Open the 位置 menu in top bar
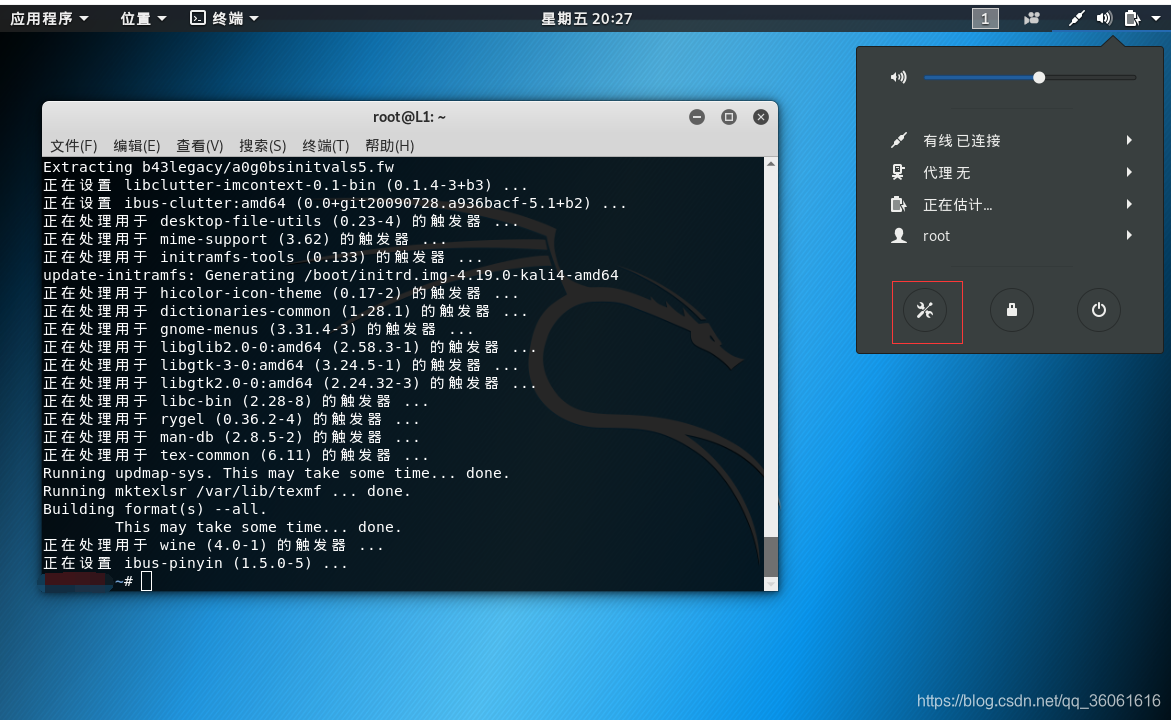Viewport: 1171px width, 720px height. 143,19
